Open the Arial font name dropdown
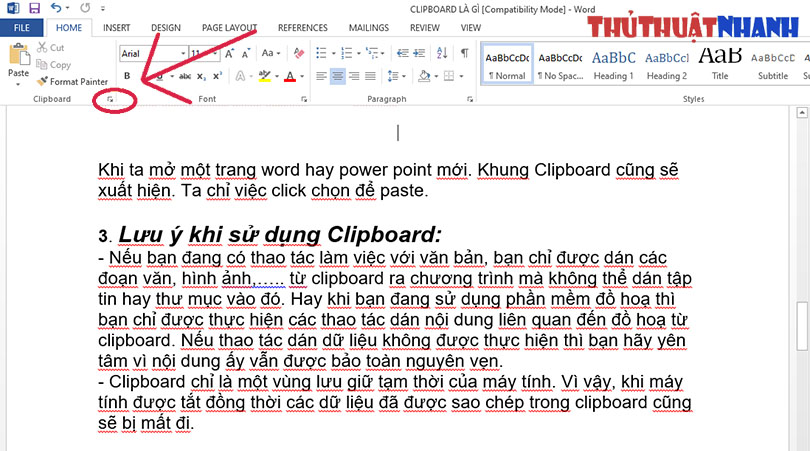Image resolution: width=810 pixels, height=451 pixels. 183,53
